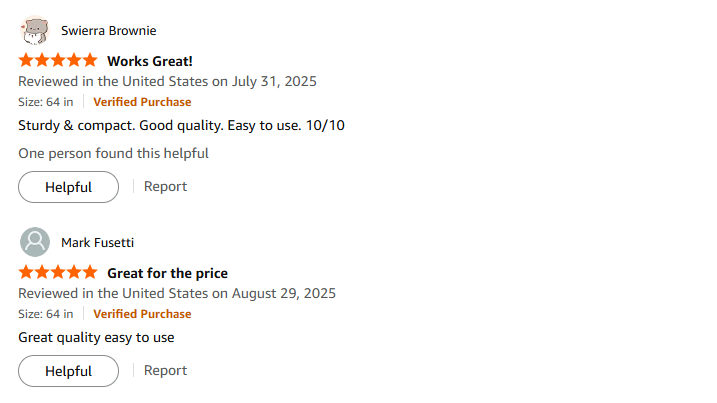Click Swierra Brownie's profile avatar
This screenshot has height=403, width=717.
tap(35, 30)
